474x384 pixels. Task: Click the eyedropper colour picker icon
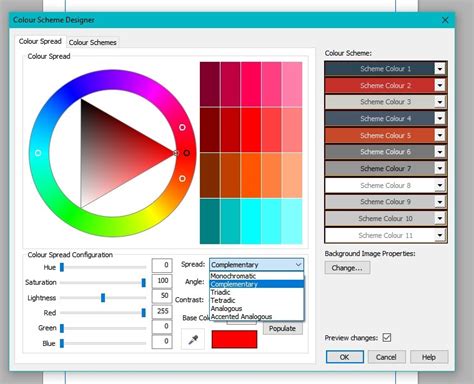click(x=193, y=339)
